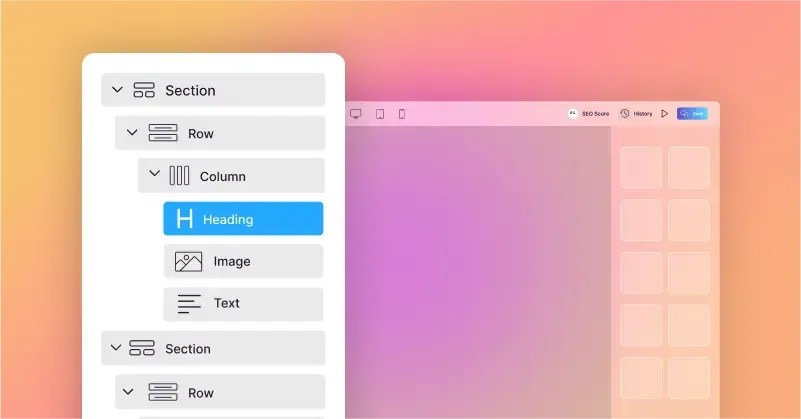Click the play preview icon

[x=665, y=113]
